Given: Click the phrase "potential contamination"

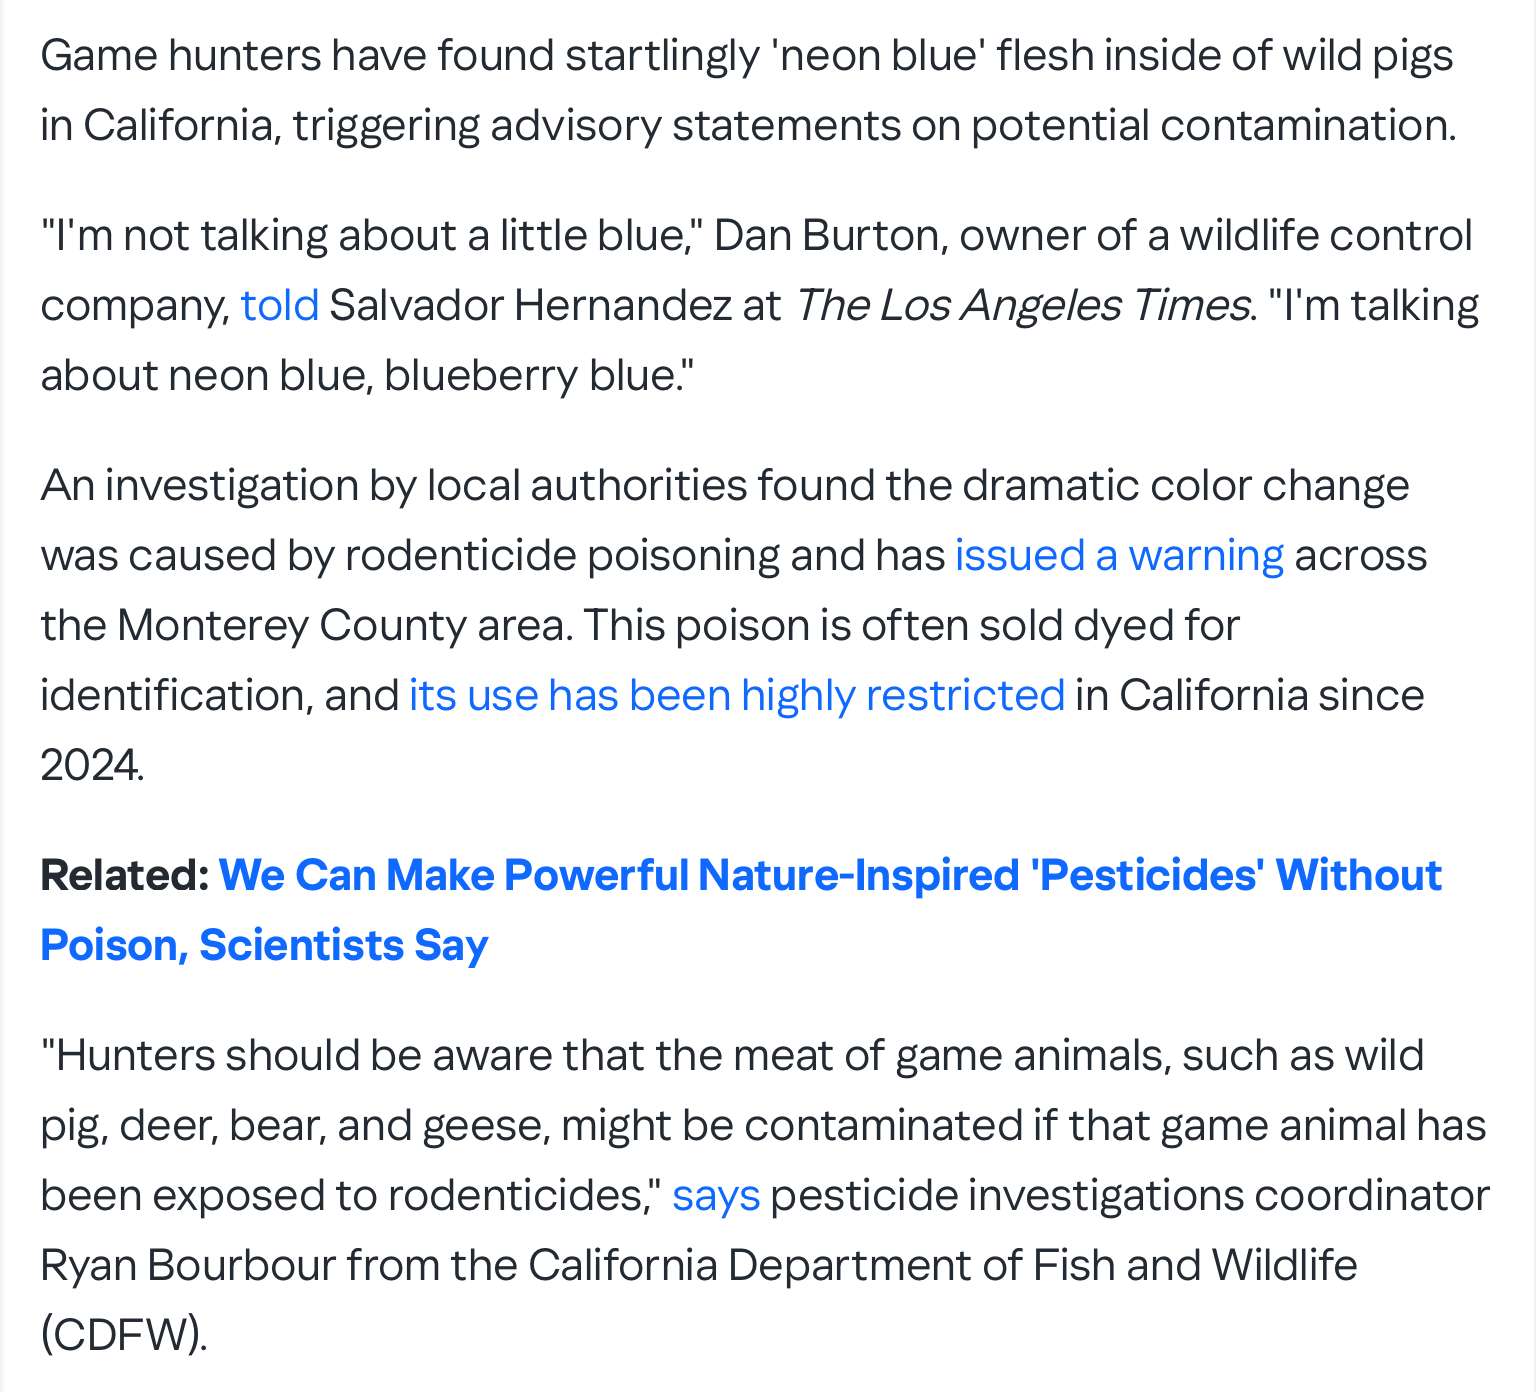Looking at the screenshot, I should [1212, 126].
